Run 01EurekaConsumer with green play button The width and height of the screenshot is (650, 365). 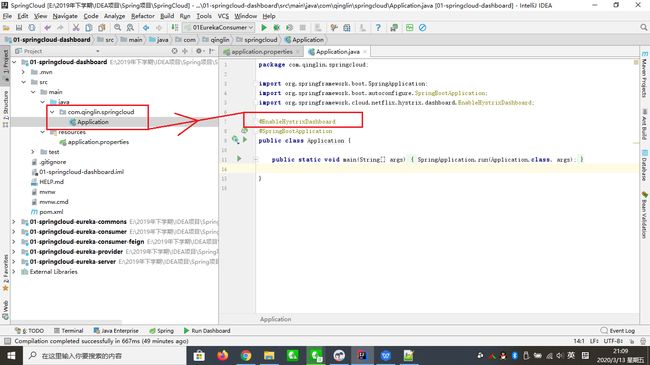[264, 28]
